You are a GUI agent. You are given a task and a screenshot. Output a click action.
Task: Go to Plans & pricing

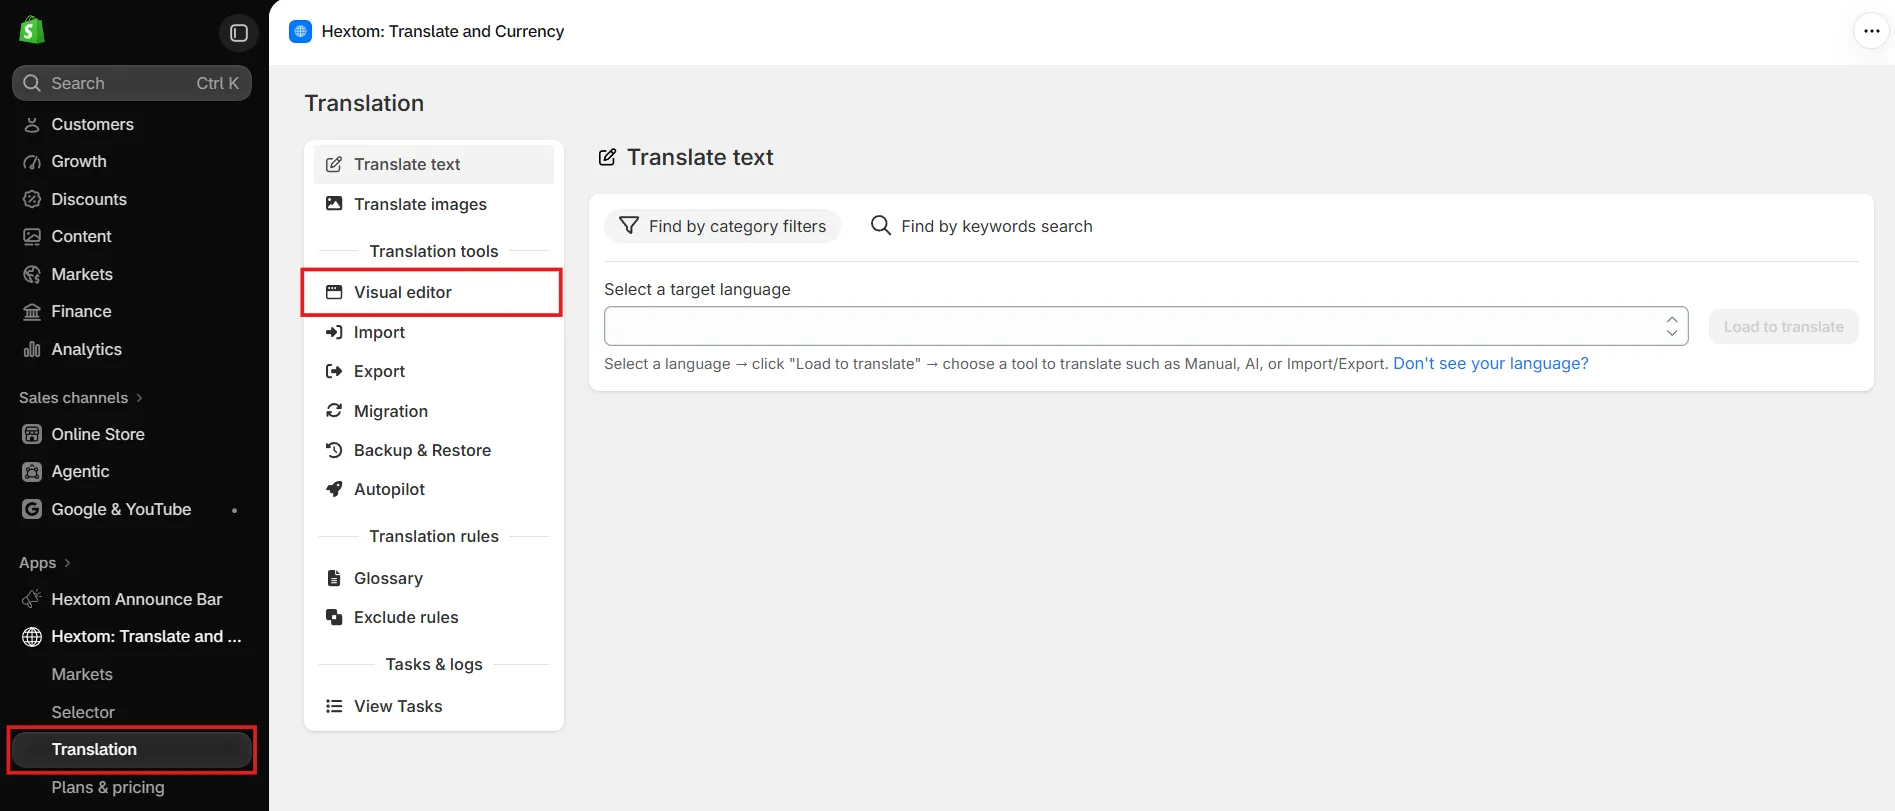(x=108, y=787)
